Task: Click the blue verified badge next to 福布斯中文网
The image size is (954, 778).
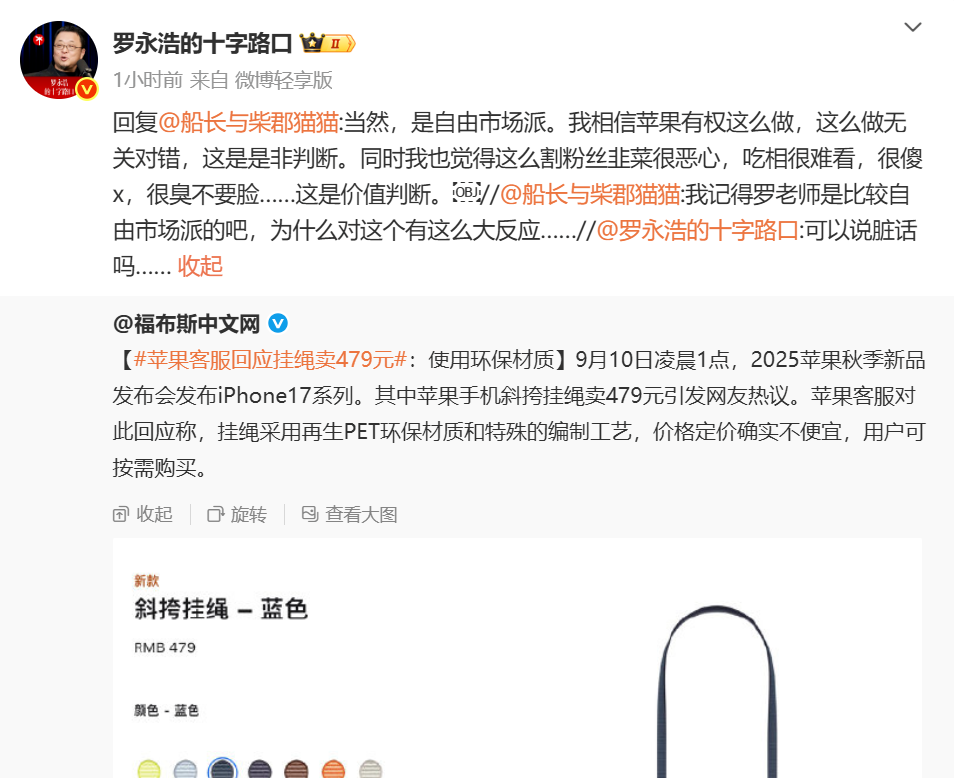Action: coord(278,323)
